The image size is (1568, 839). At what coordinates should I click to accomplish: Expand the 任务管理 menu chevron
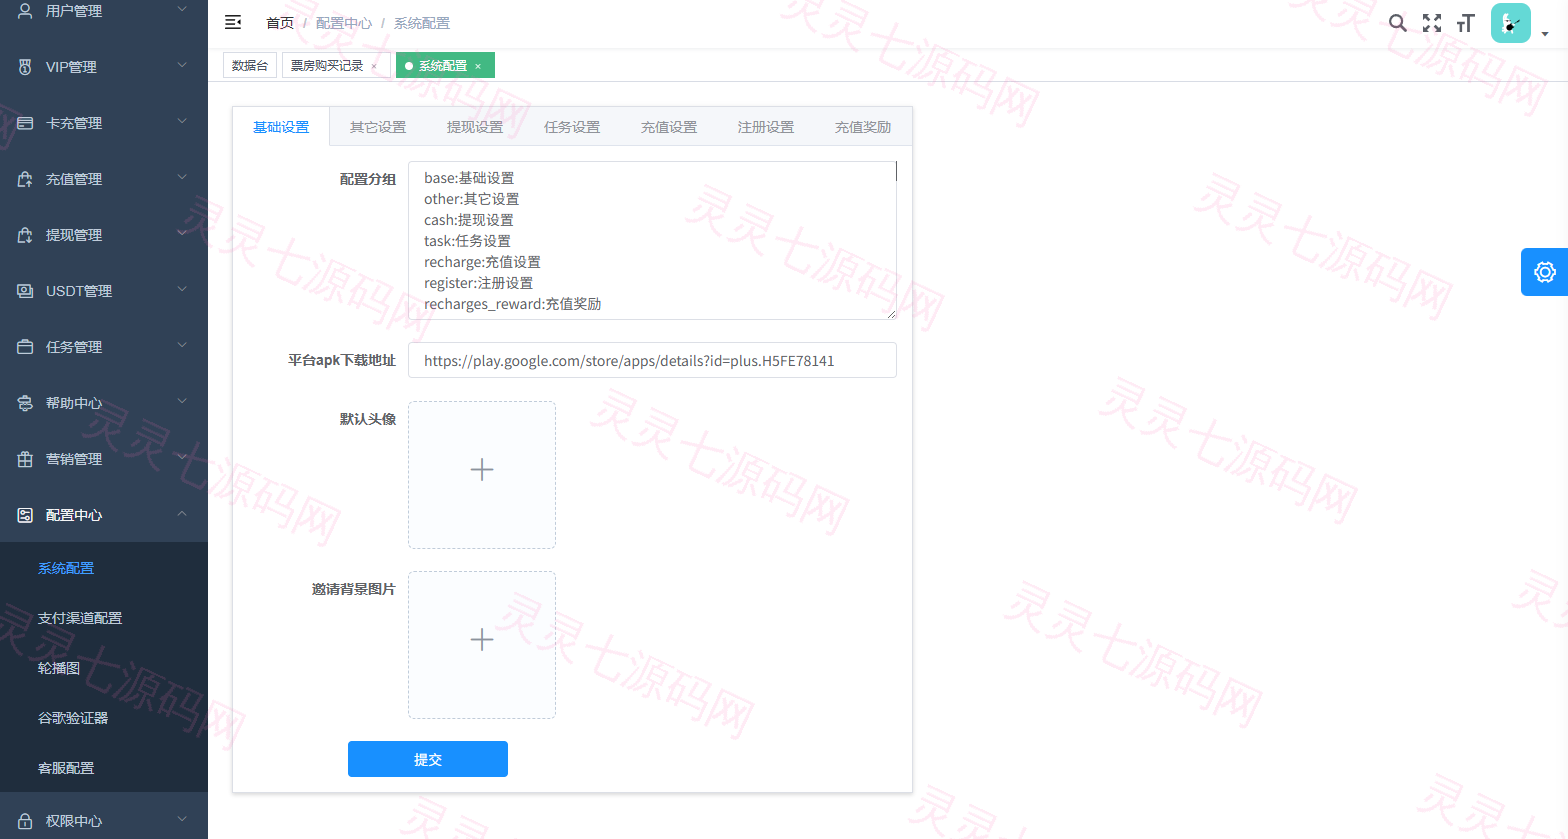tap(182, 346)
